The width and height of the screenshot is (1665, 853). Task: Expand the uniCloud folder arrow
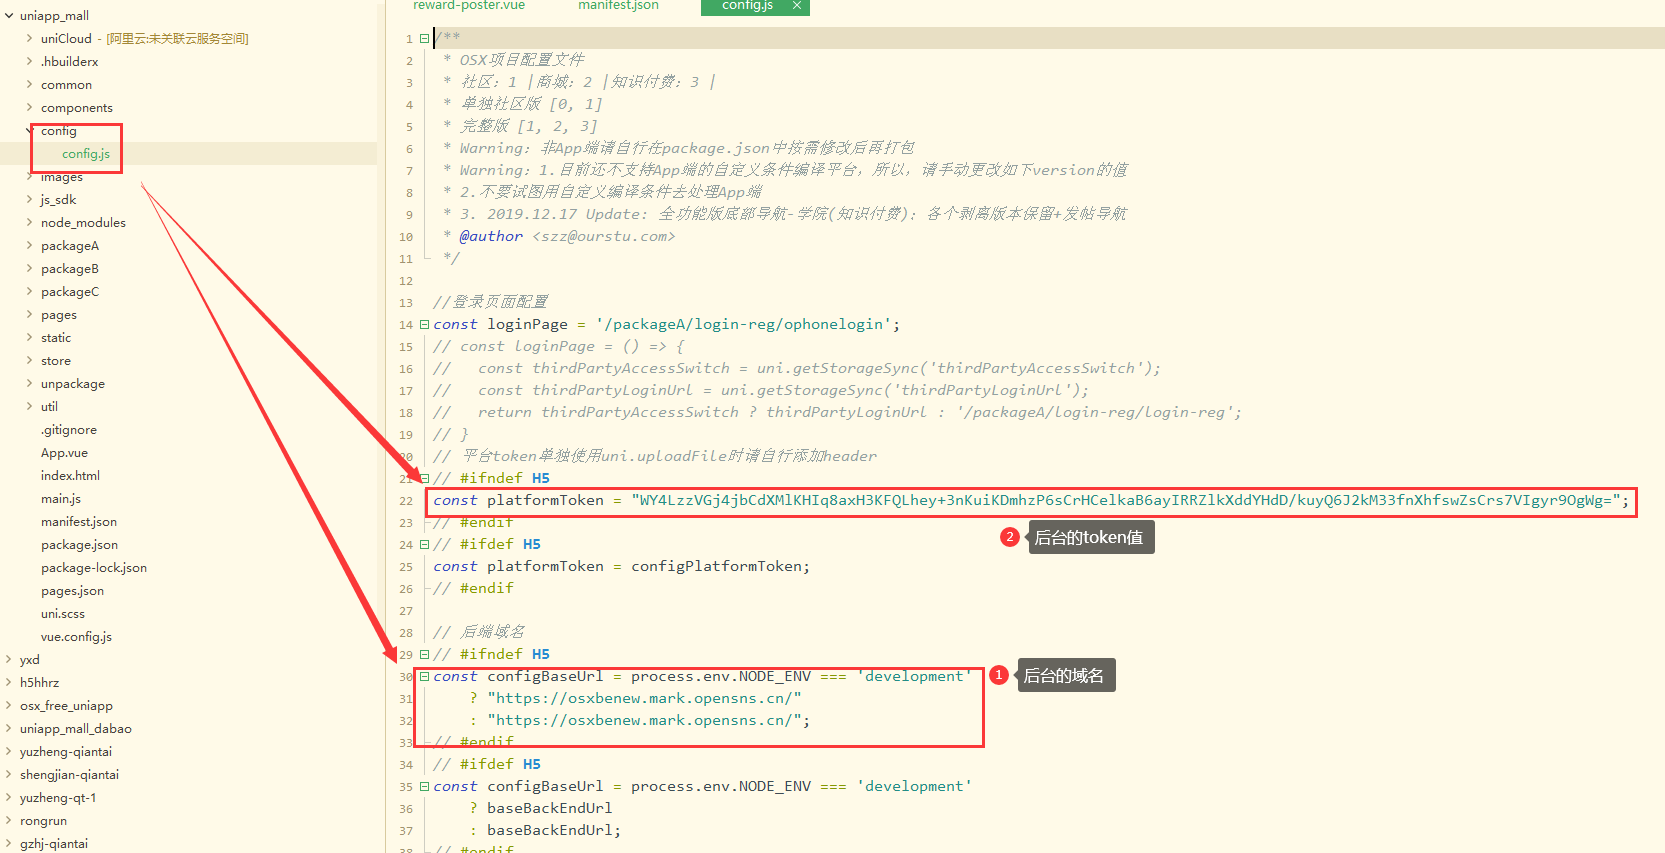point(29,39)
